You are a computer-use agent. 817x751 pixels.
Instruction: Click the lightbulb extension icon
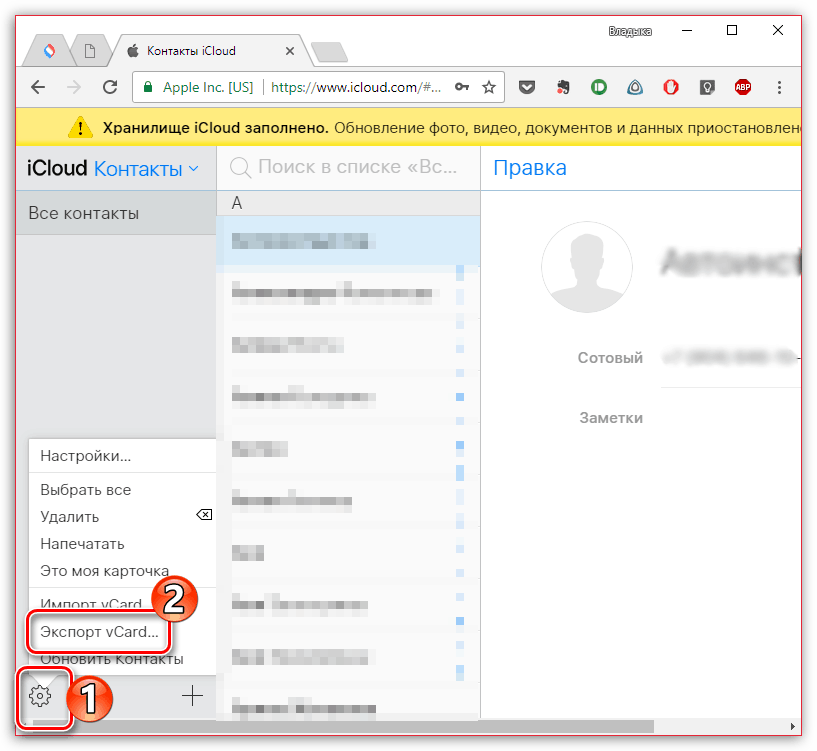coord(707,87)
